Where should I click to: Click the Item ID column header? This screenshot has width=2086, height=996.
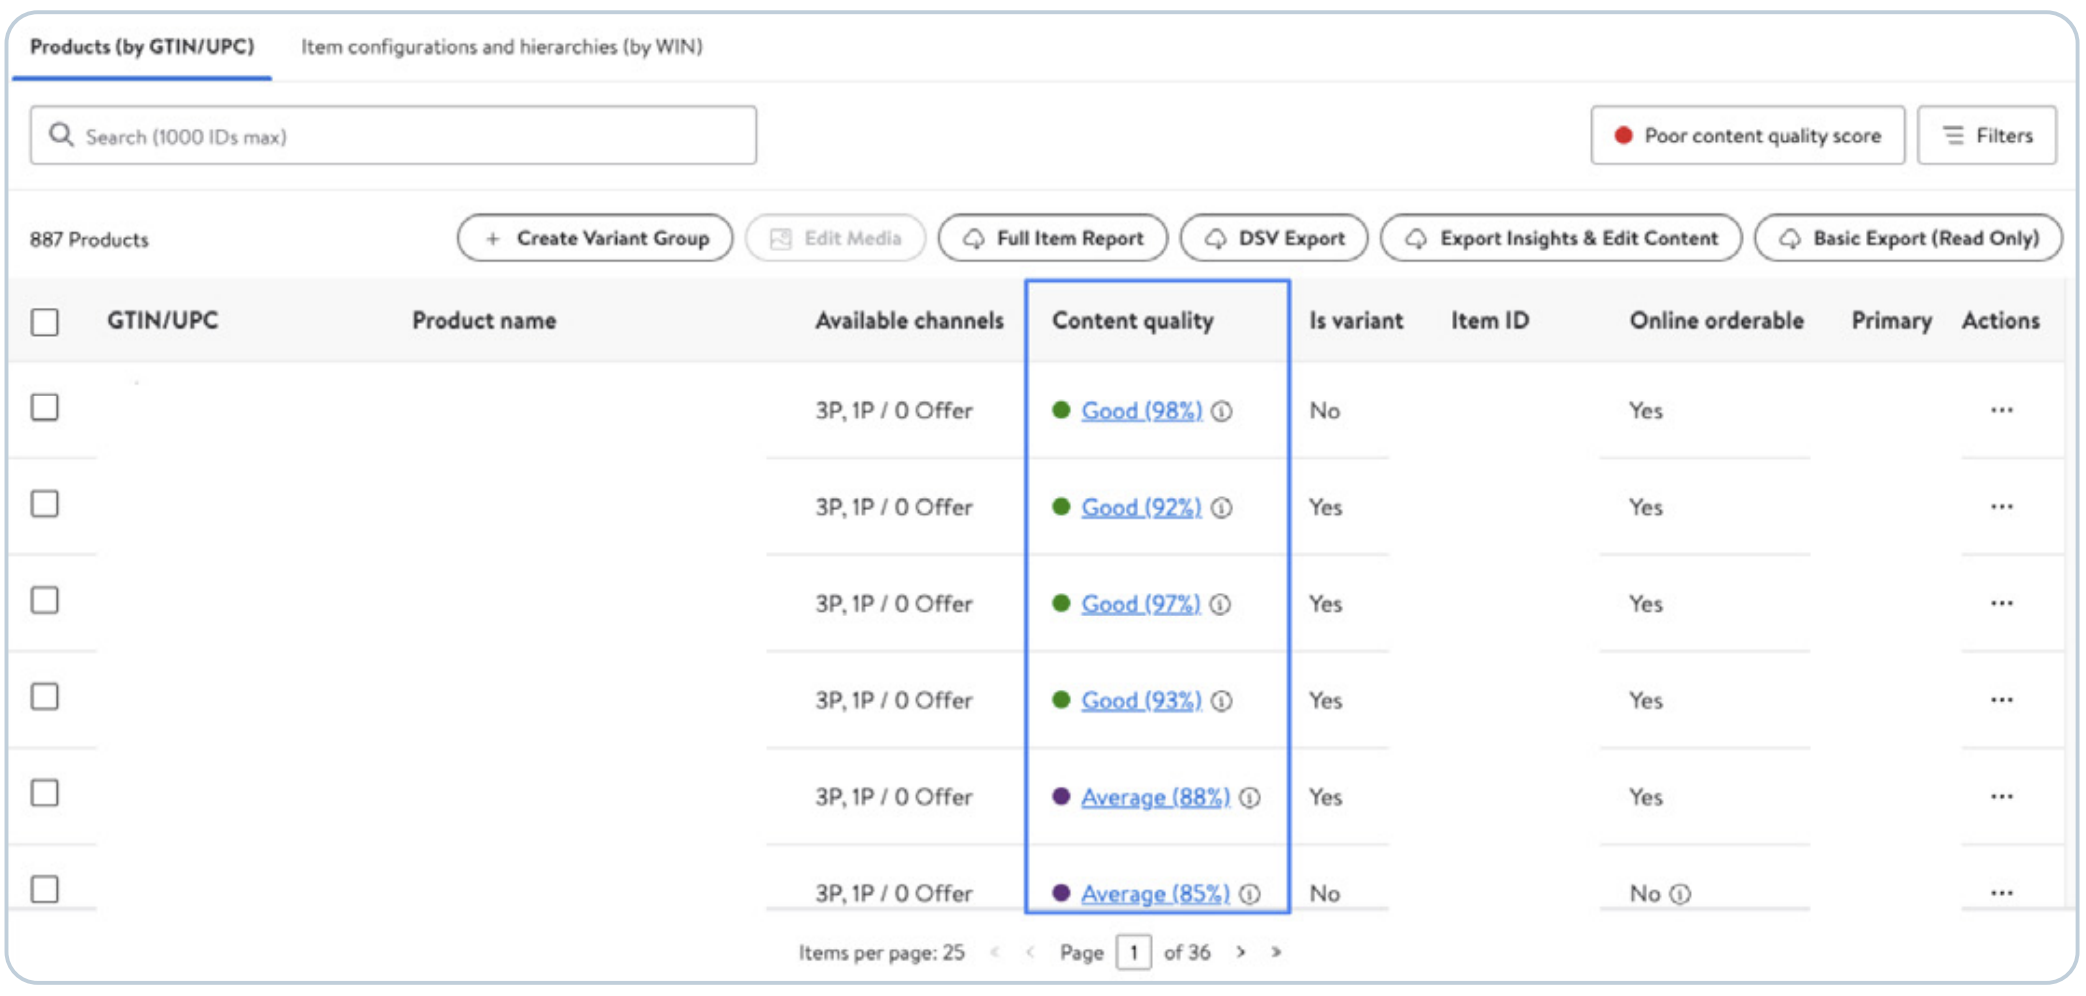coord(1490,321)
